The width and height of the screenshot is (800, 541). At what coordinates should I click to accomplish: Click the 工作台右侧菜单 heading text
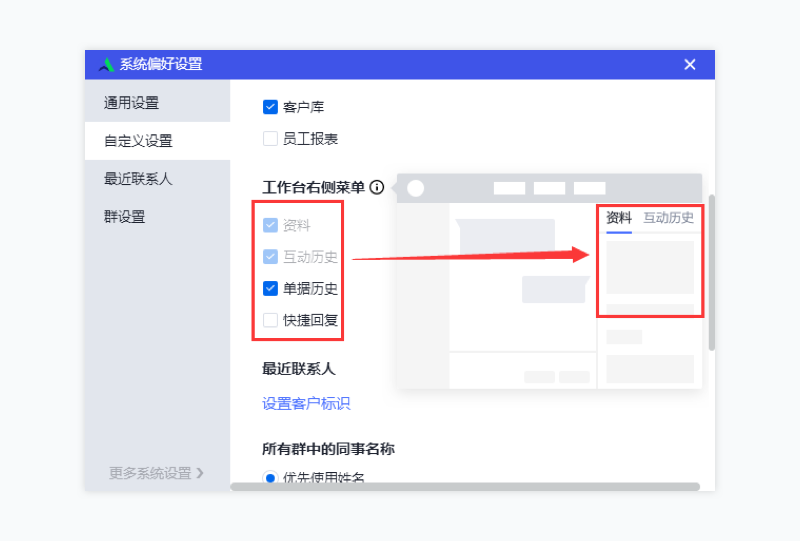313,187
